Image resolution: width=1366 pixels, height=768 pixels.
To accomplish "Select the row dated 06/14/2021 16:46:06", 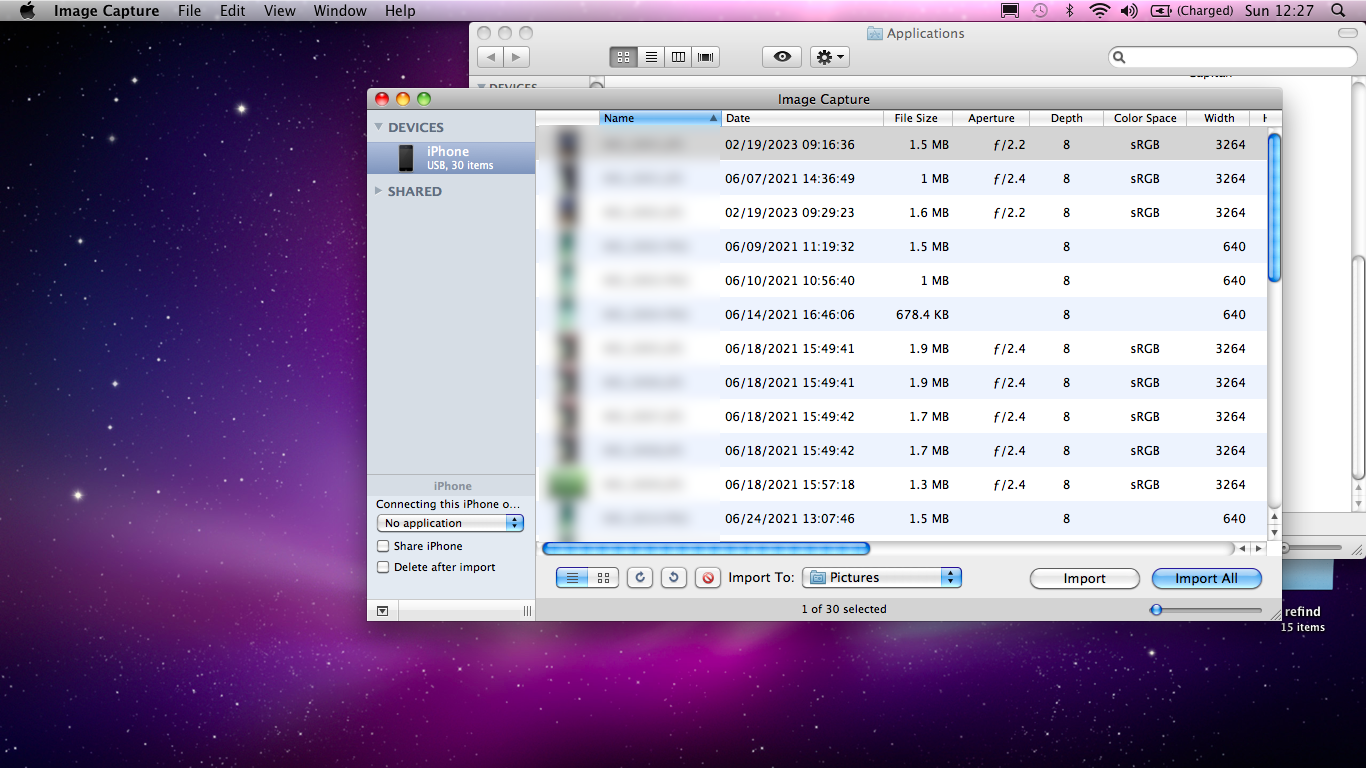I will [x=901, y=315].
